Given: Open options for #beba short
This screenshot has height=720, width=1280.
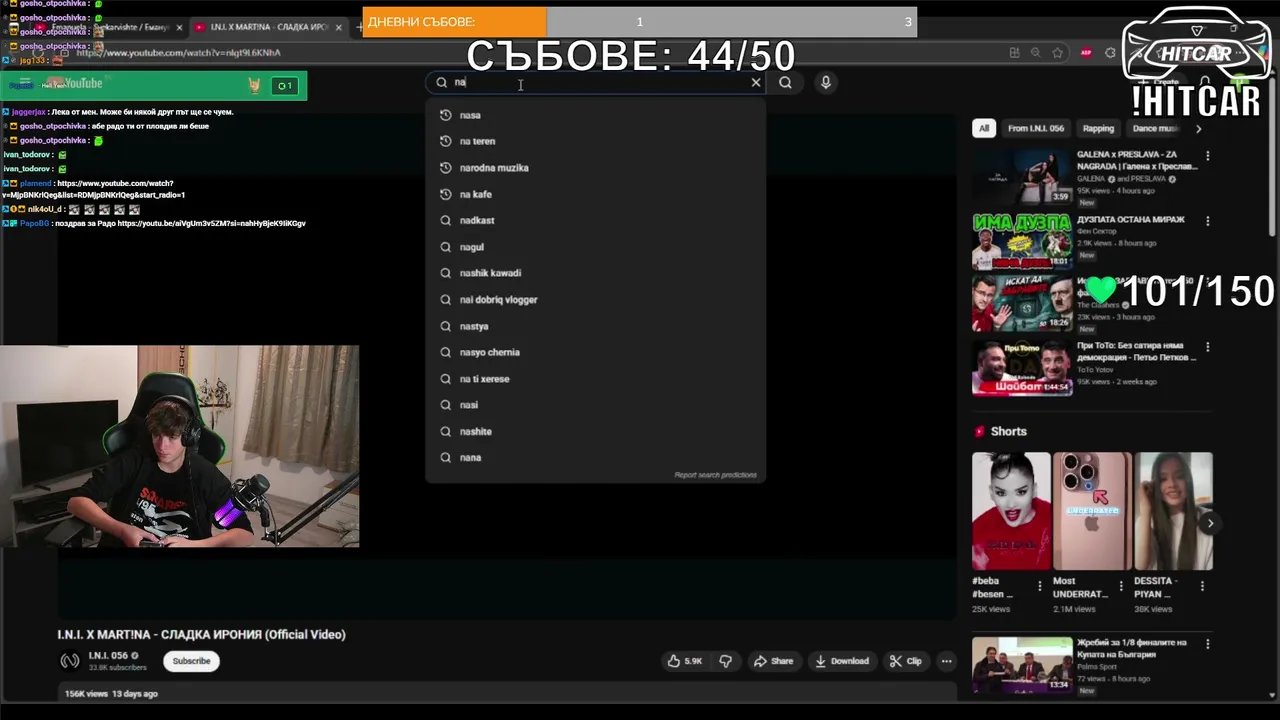Looking at the screenshot, I should [x=1039, y=586].
